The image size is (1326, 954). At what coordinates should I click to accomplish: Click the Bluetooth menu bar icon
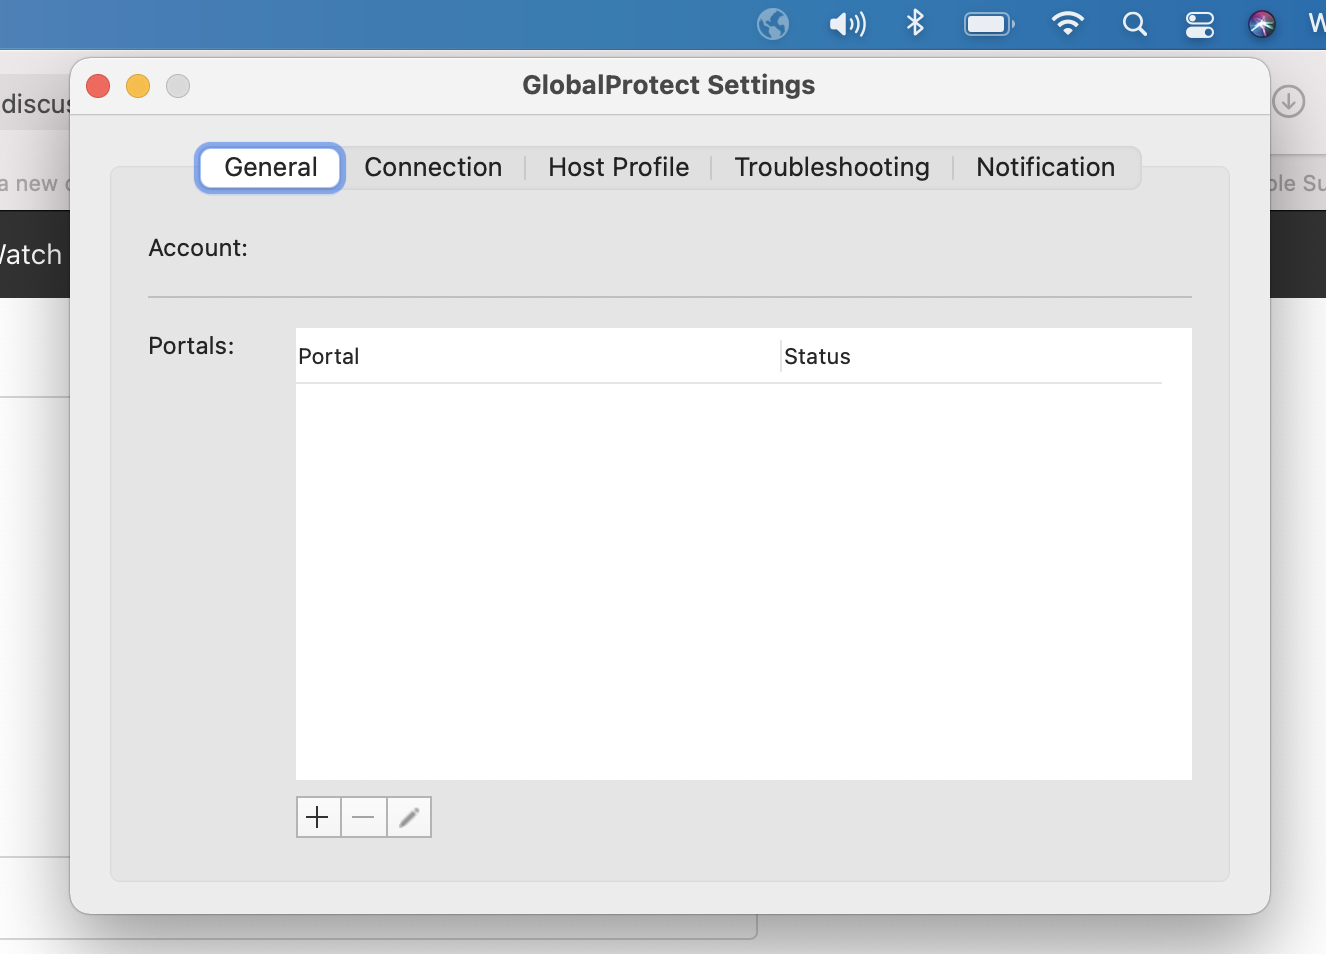tap(915, 23)
